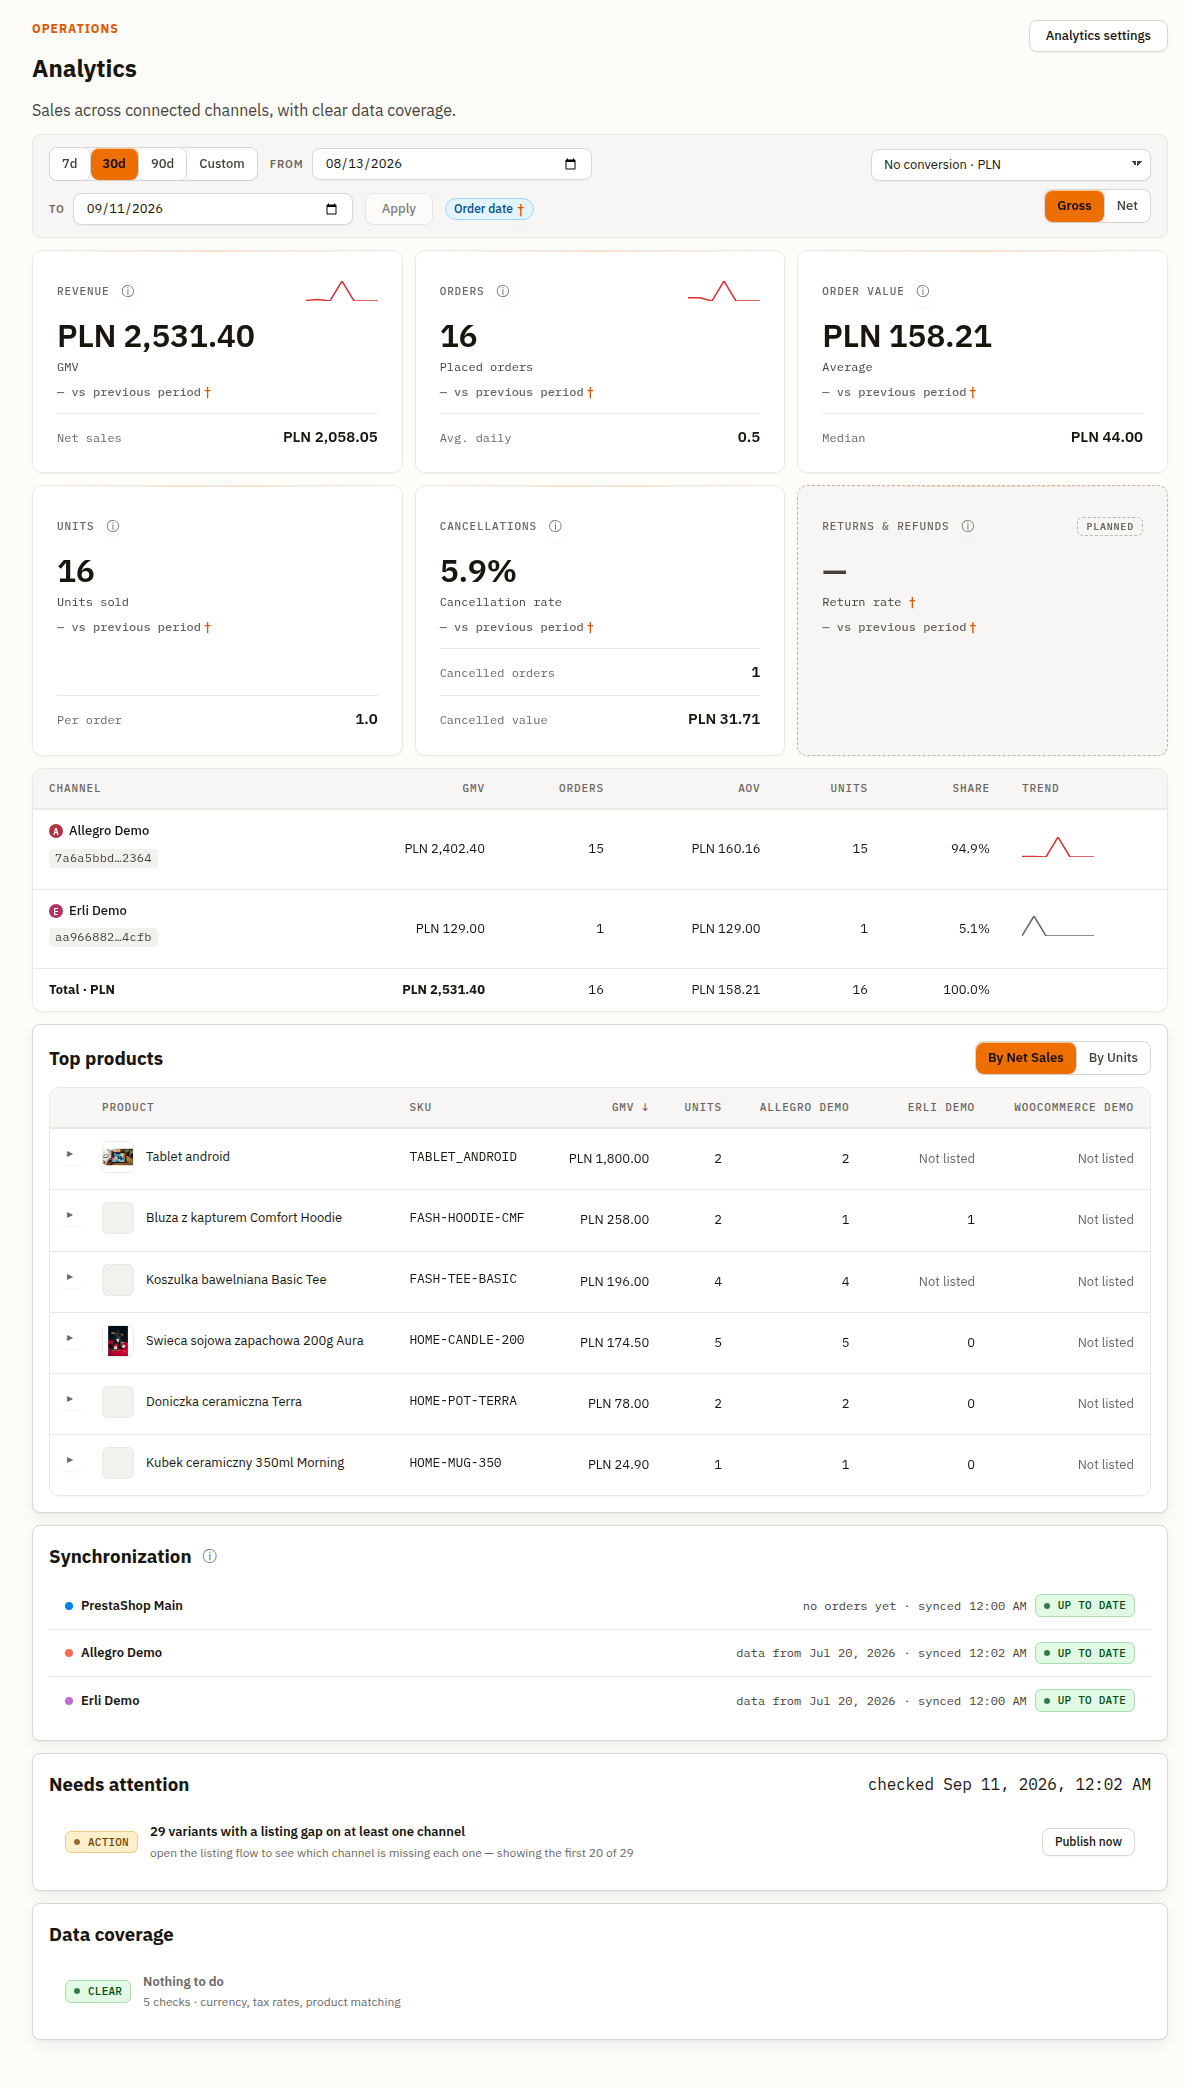Image resolution: width=1185 pixels, height=2088 pixels.
Task: Click the TO date field 09/11/2026
Action: (213, 209)
